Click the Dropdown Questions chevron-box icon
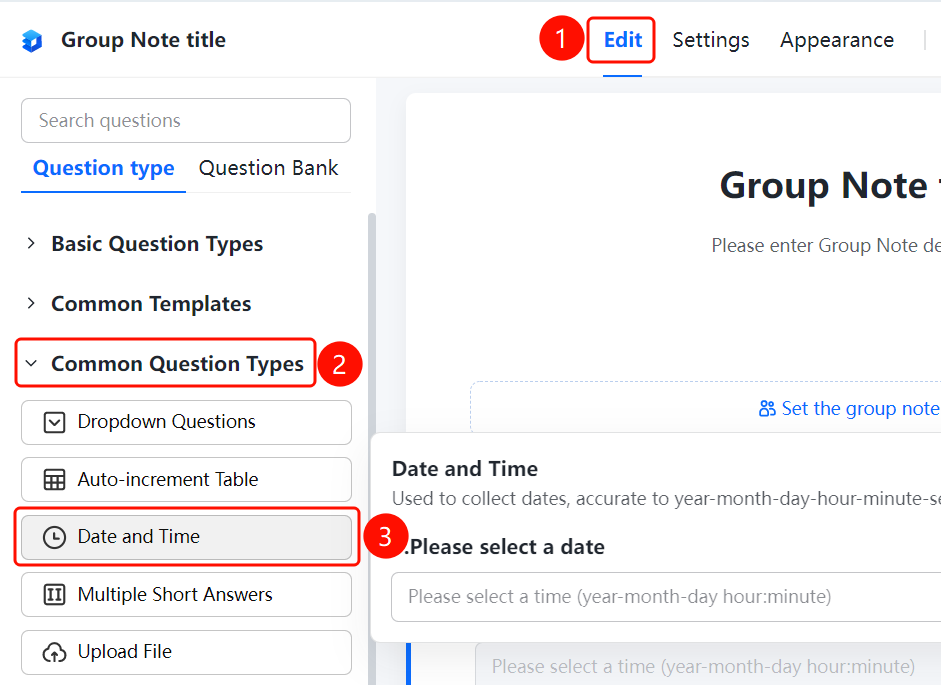The width and height of the screenshot is (941, 685). (x=54, y=422)
